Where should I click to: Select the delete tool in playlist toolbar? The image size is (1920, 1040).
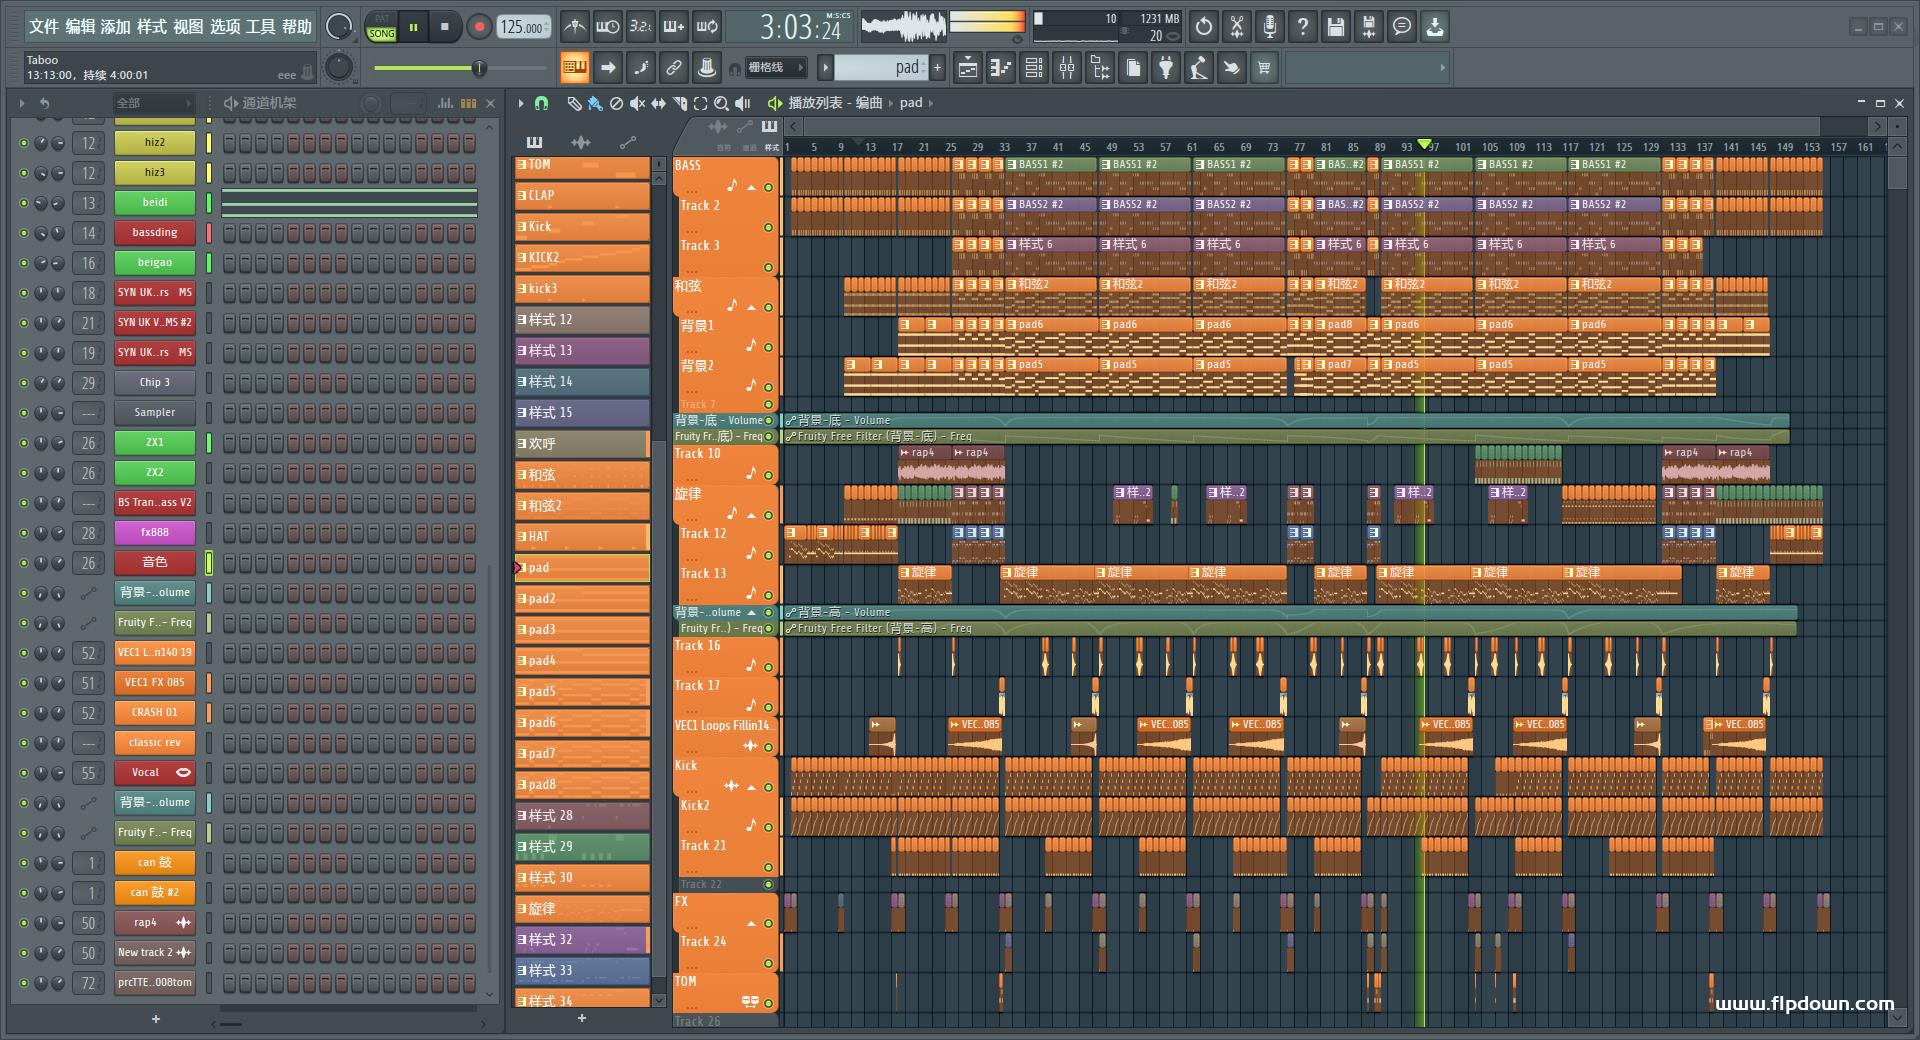616,103
